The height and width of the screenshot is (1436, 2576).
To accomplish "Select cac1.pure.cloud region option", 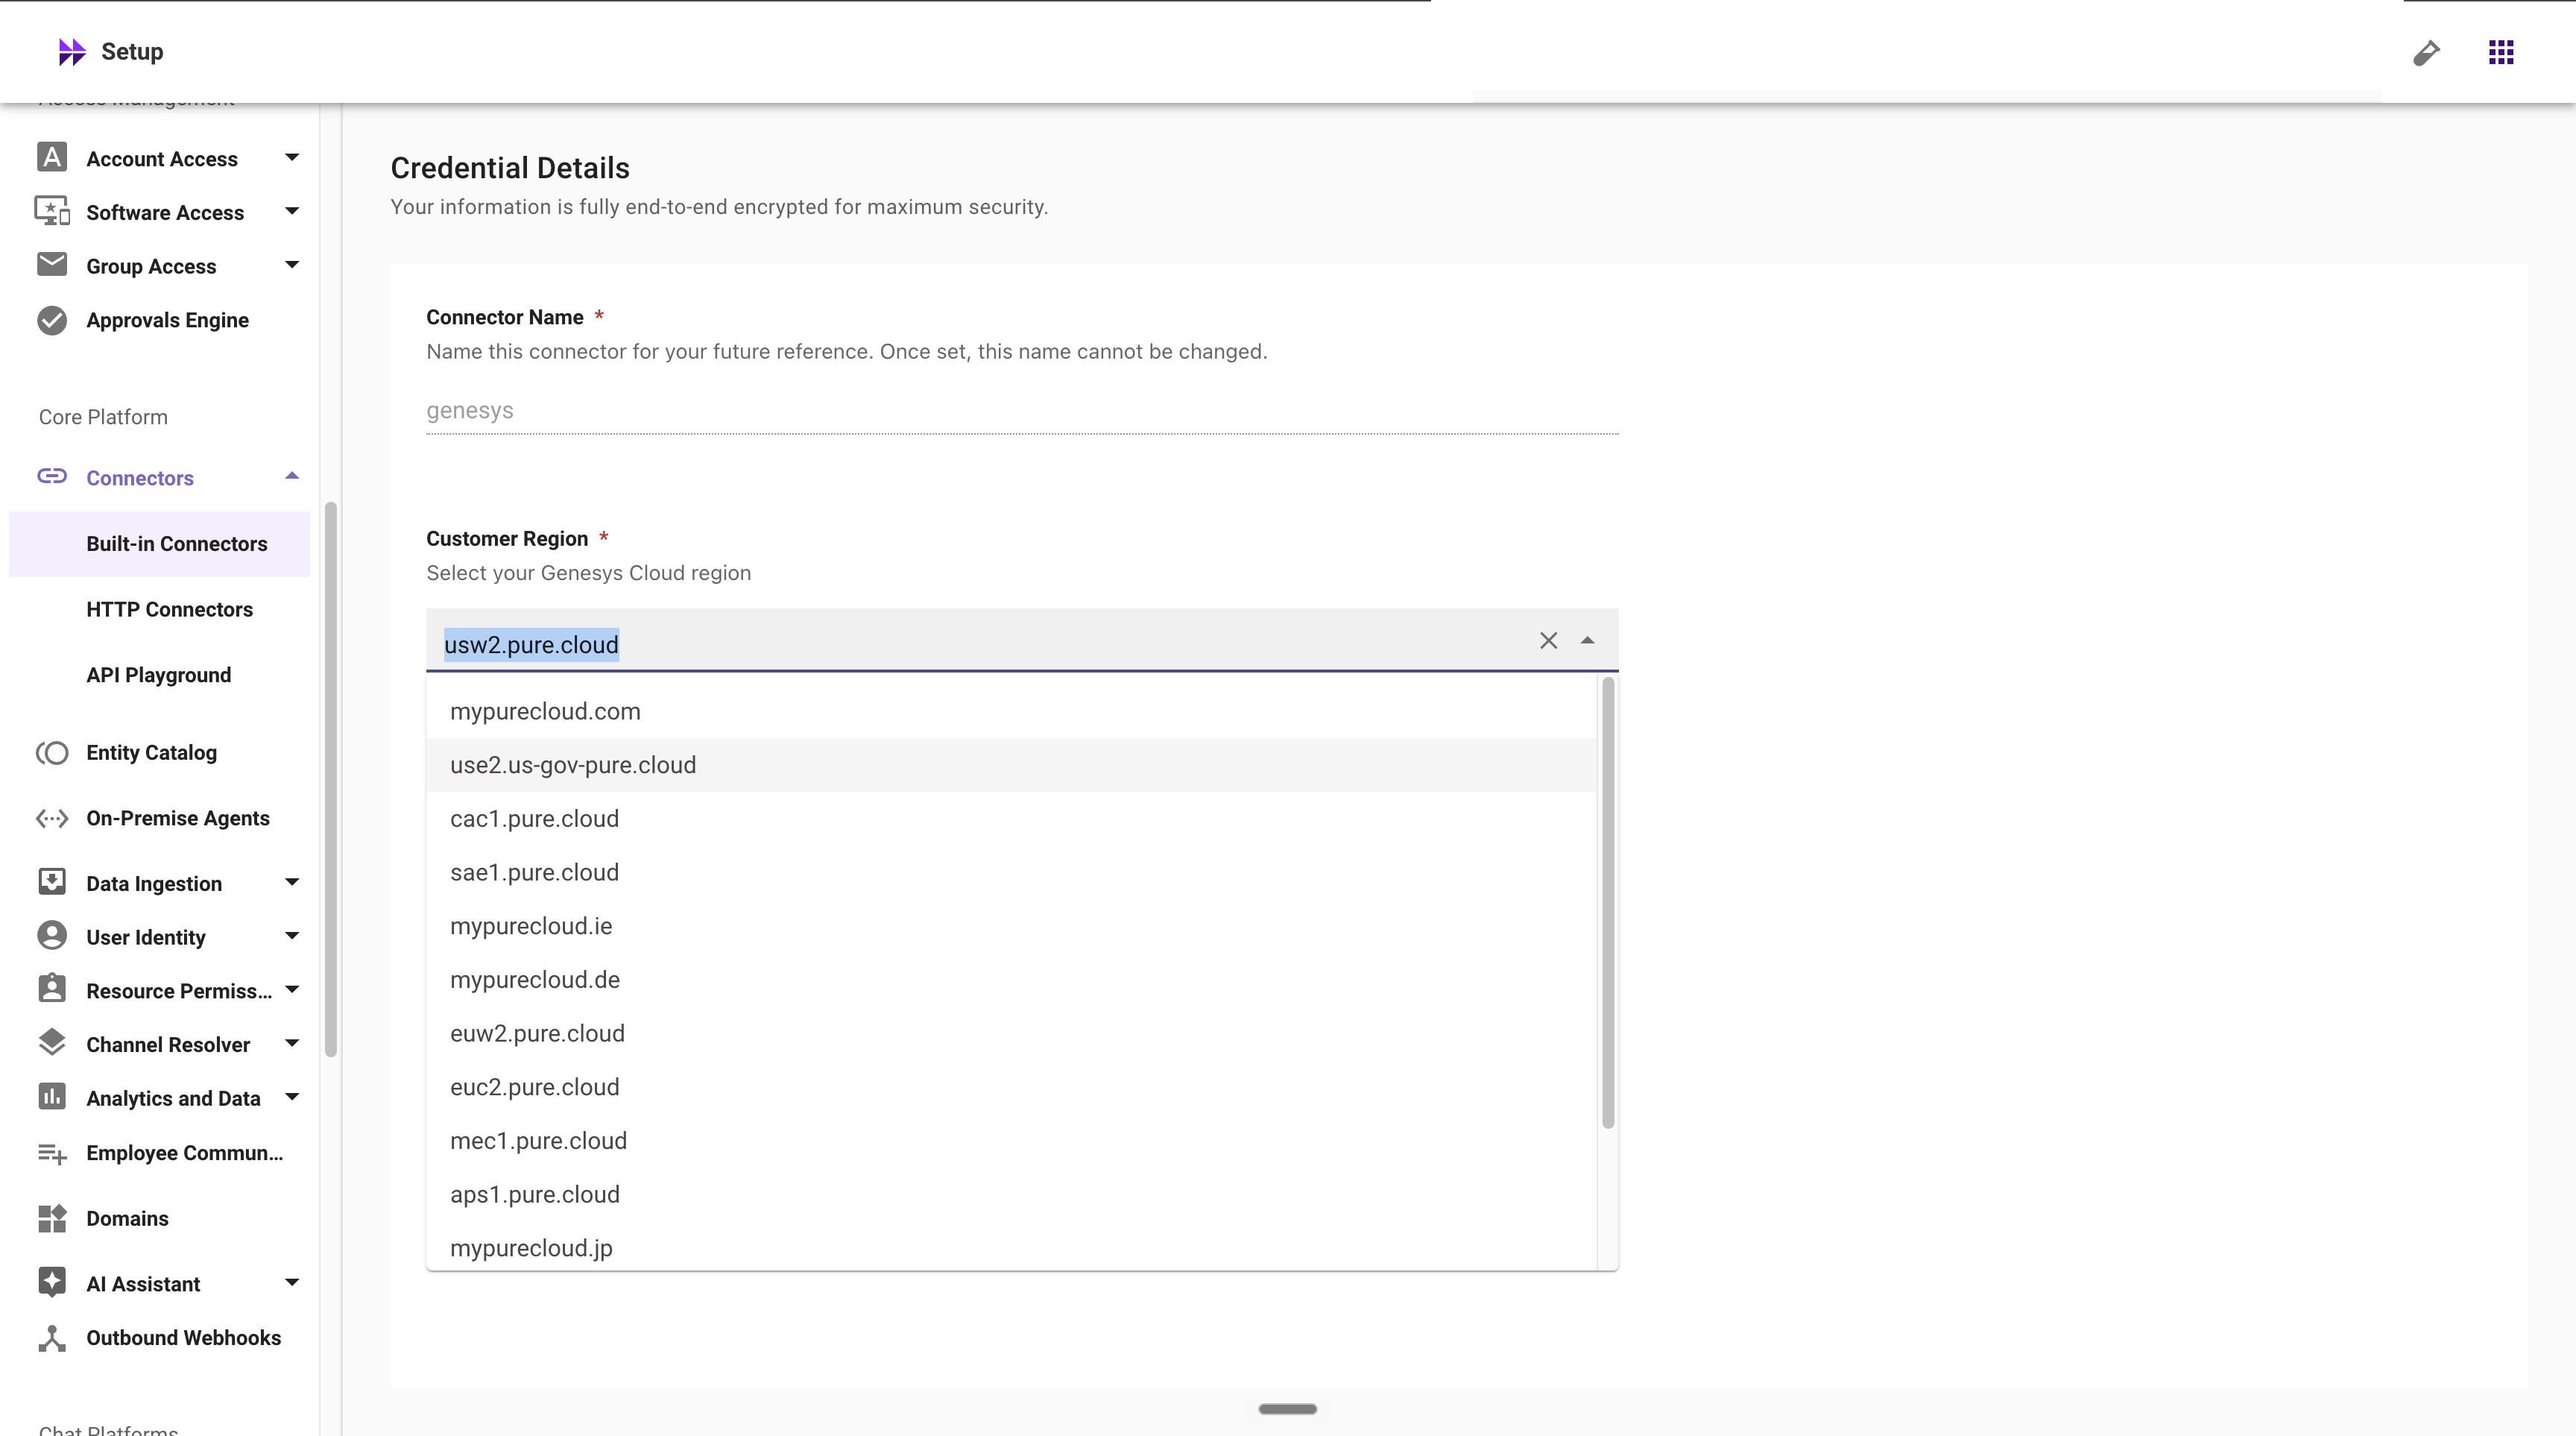I will pyautogui.click(x=1011, y=819).
